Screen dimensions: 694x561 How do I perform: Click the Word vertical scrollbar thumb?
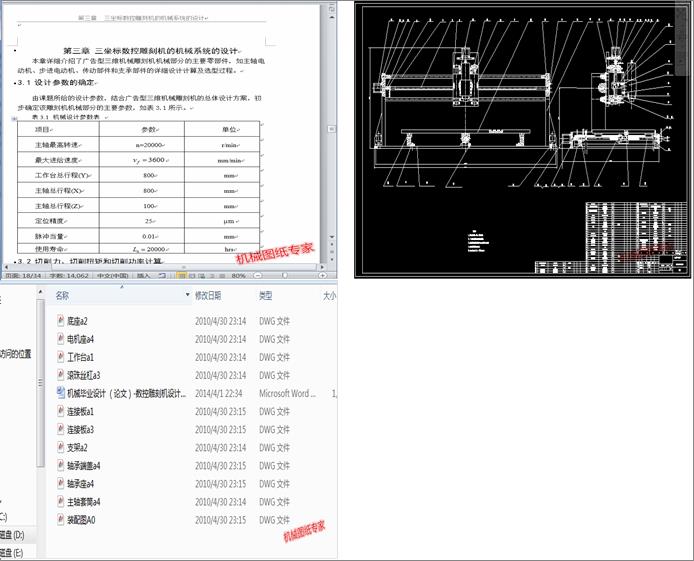click(x=332, y=129)
